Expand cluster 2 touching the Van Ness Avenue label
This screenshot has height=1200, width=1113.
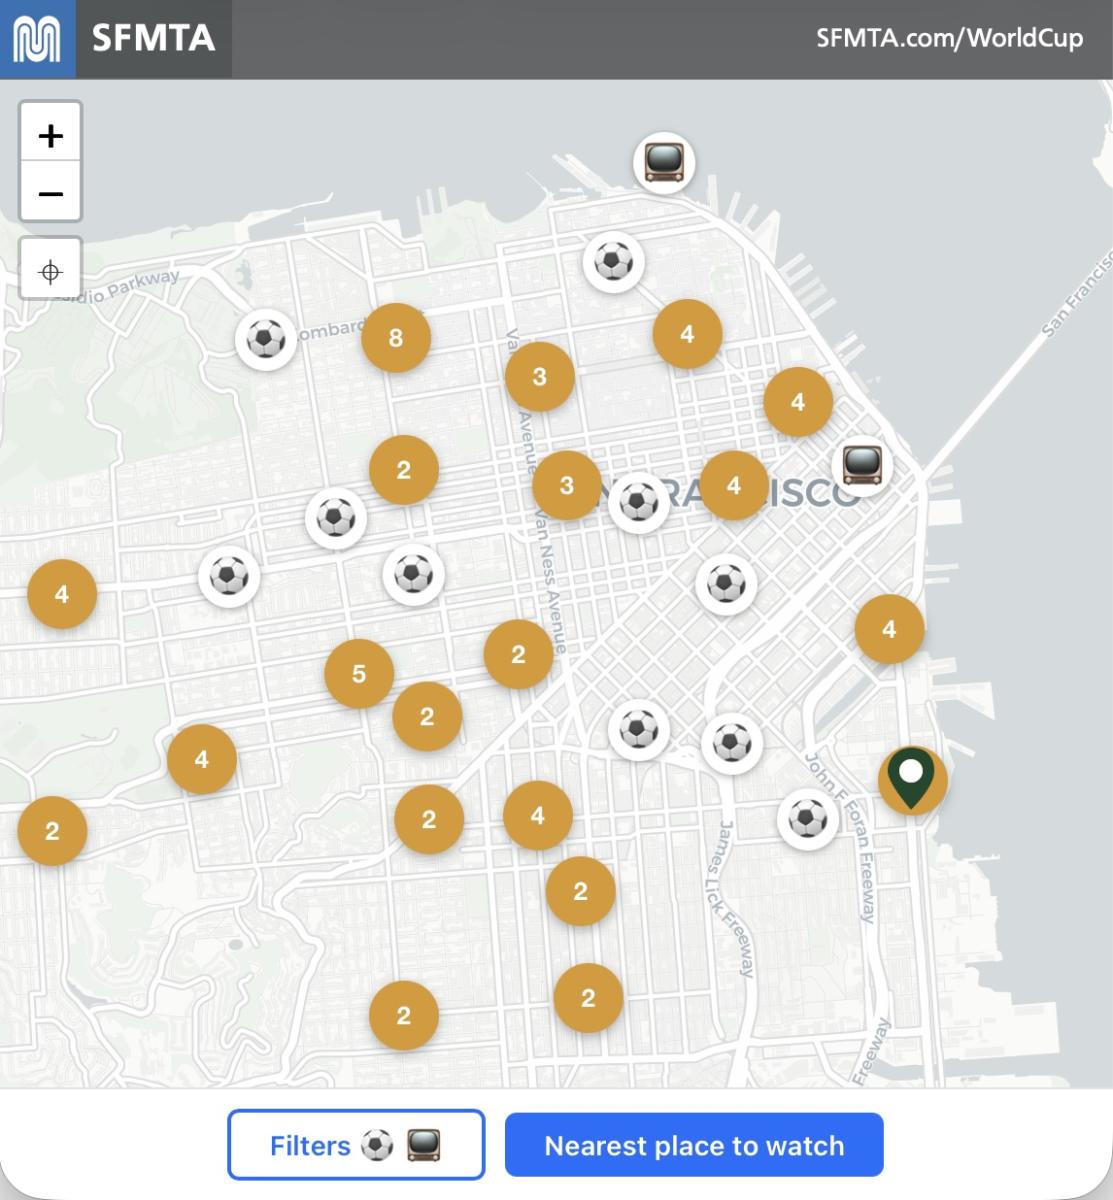(518, 654)
